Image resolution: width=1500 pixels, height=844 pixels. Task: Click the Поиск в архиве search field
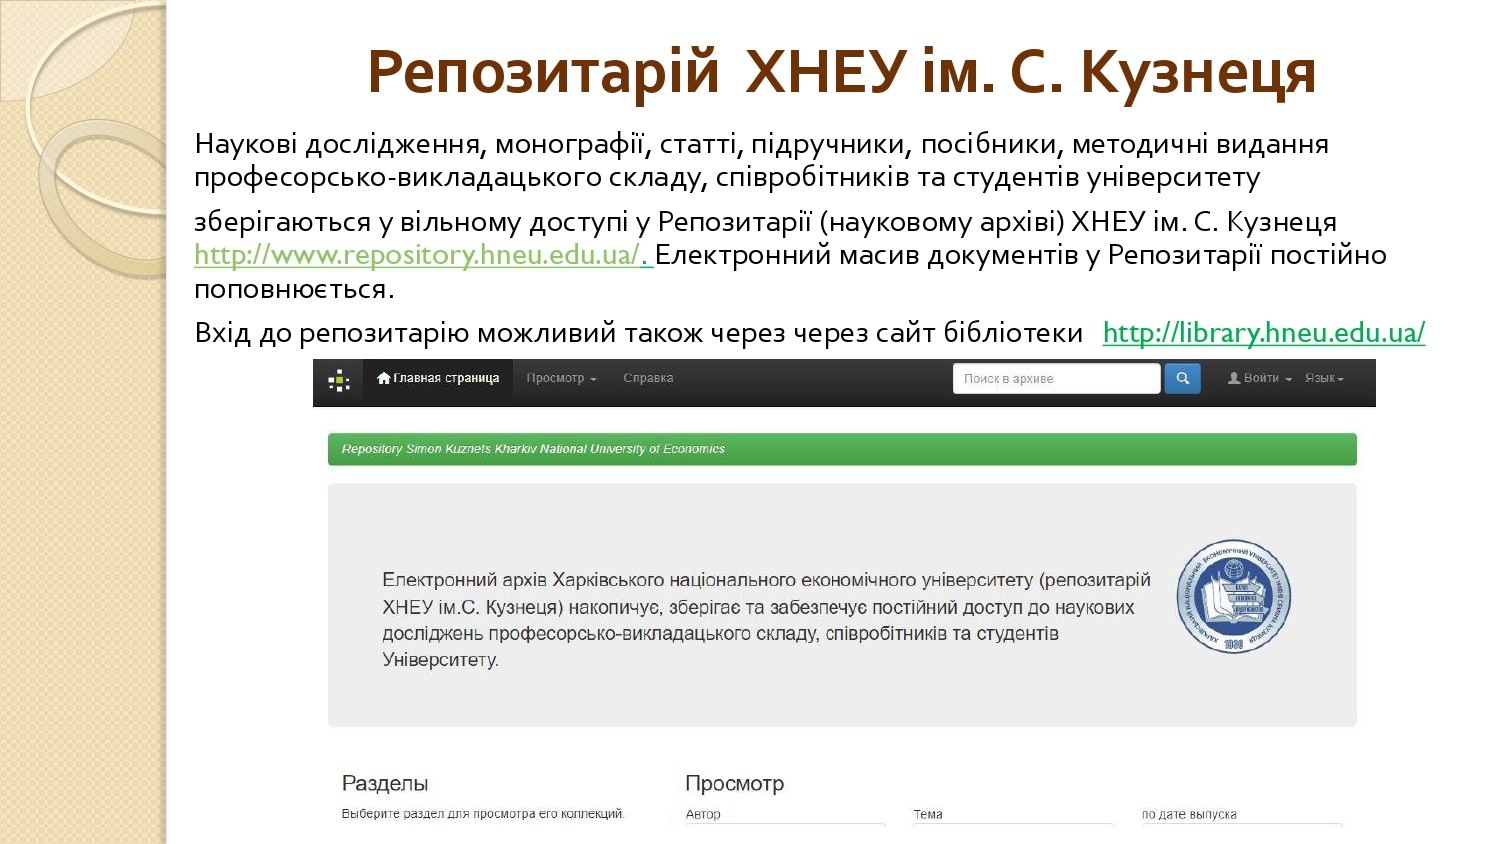1056,378
